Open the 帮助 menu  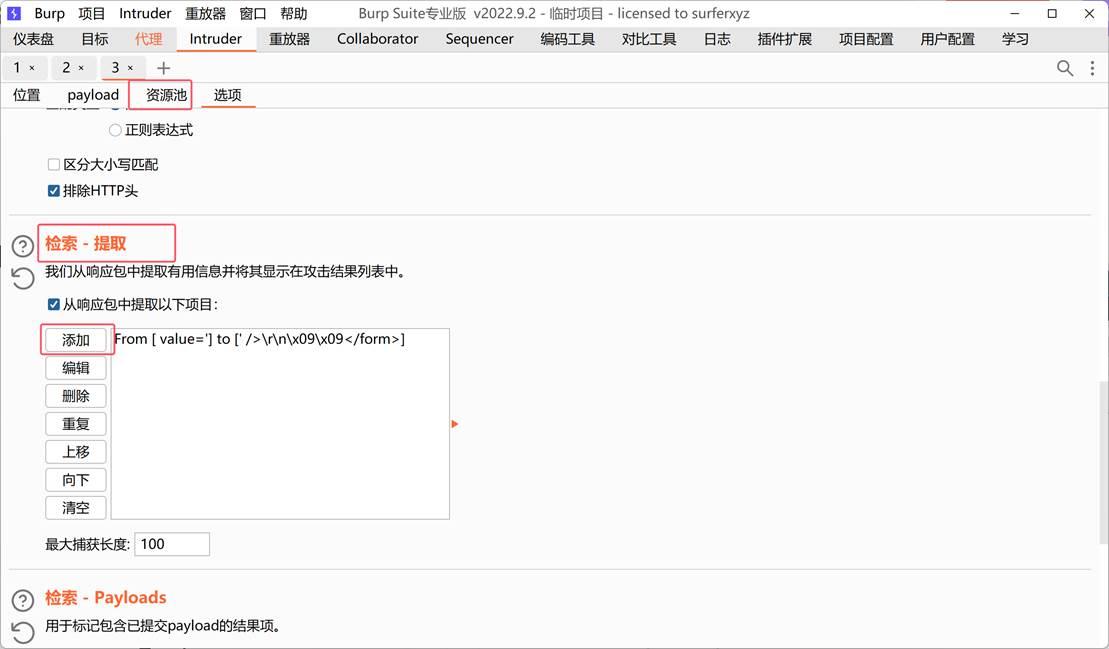pyautogui.click(x=294, y=13)
